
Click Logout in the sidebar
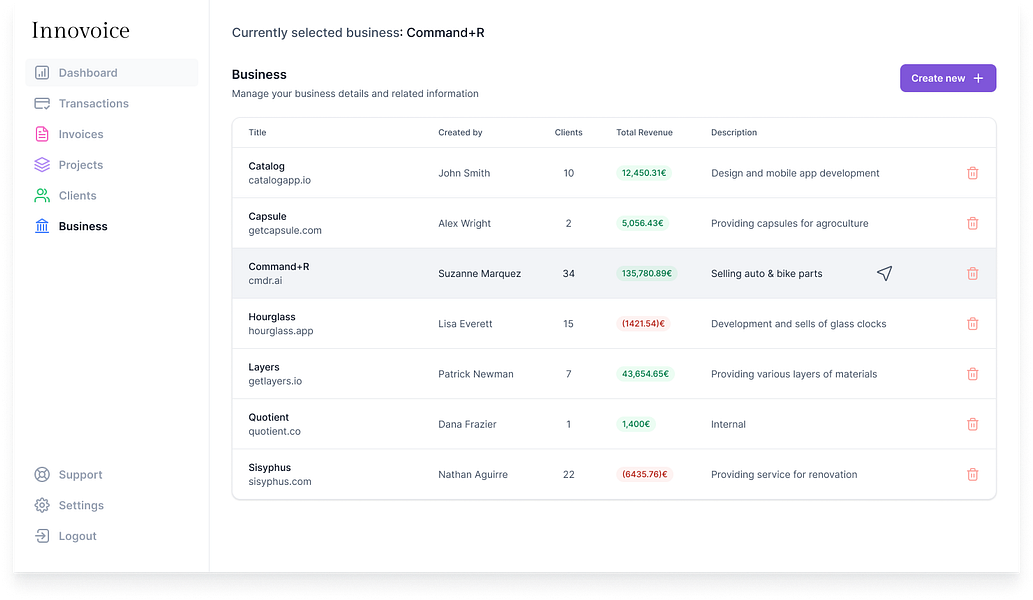coord(77,536)
